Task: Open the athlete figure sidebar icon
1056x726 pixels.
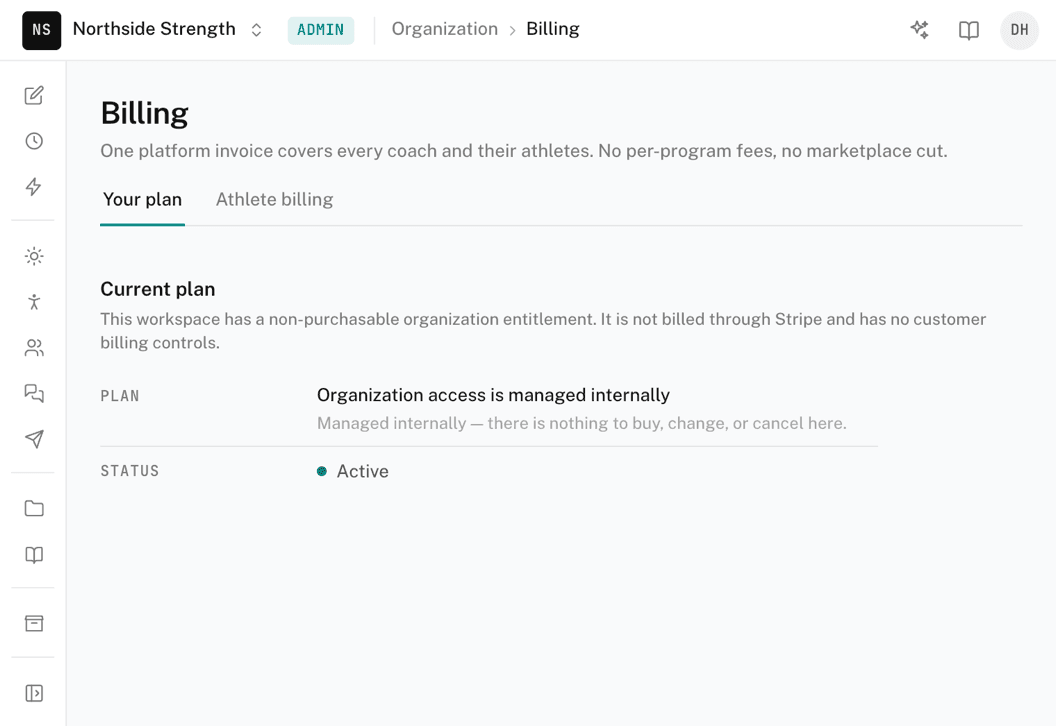Action: tap(34, 302)
